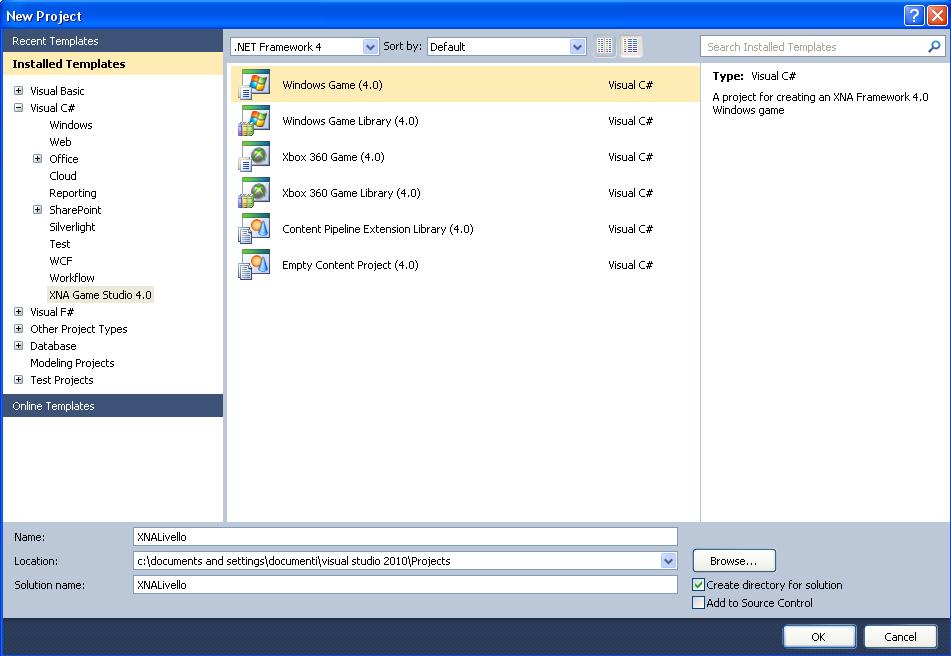951x656 pixels.
Task: Select the Web tree item
Action: pyautogui.click(x=61, y=142)
